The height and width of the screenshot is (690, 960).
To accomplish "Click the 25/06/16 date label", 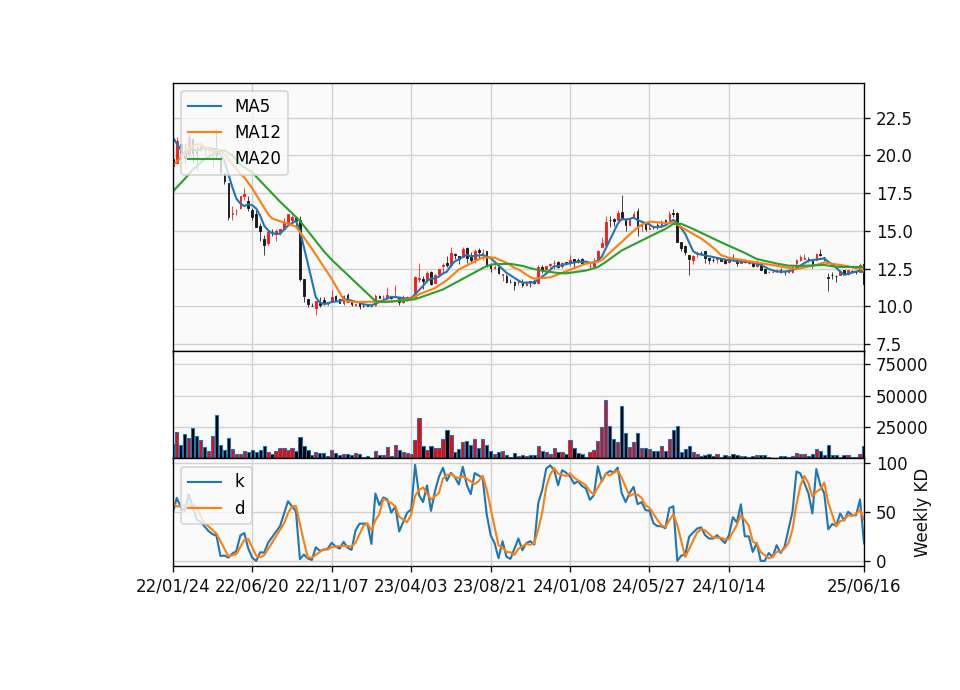I will (x=863, y=586).
